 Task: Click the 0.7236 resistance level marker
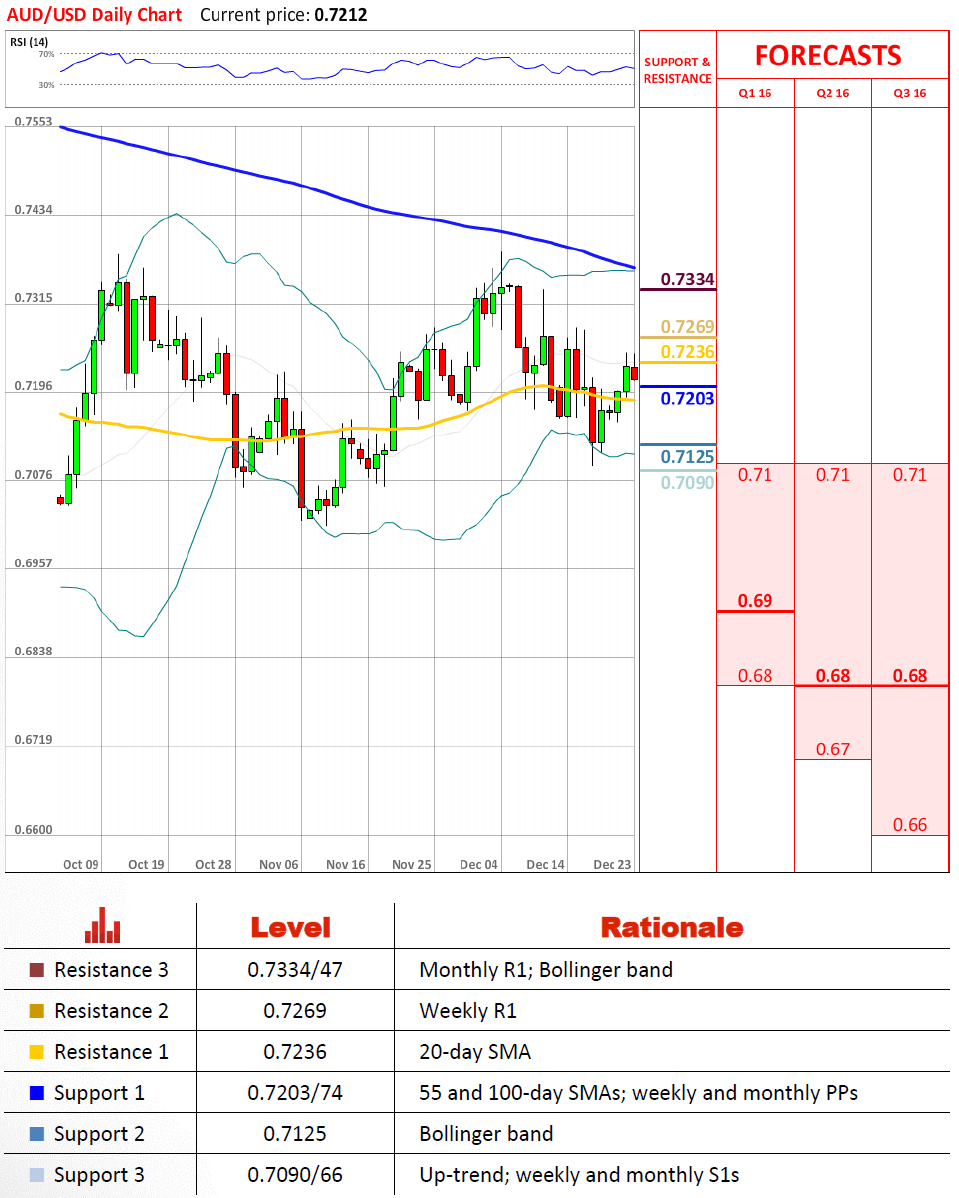[x=687, y=352]
